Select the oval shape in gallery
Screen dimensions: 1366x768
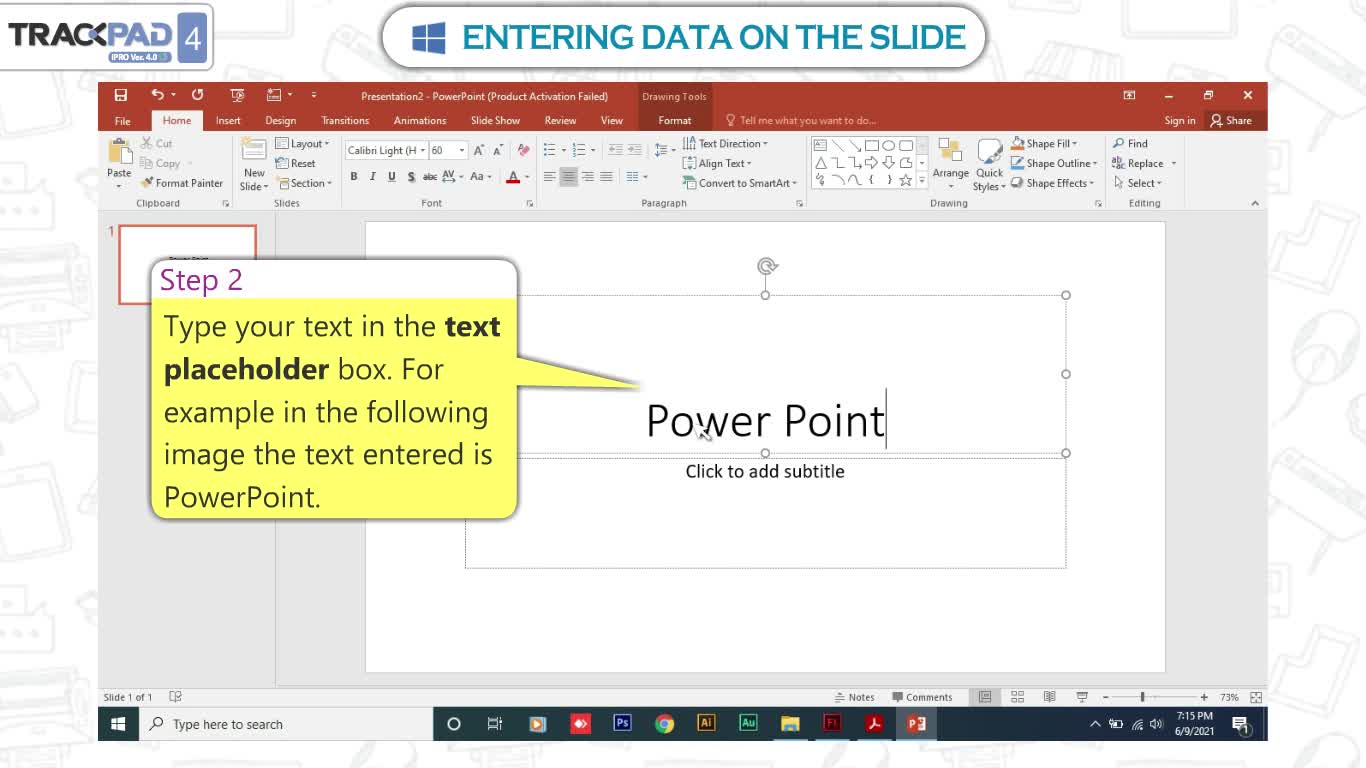point(888,145)
